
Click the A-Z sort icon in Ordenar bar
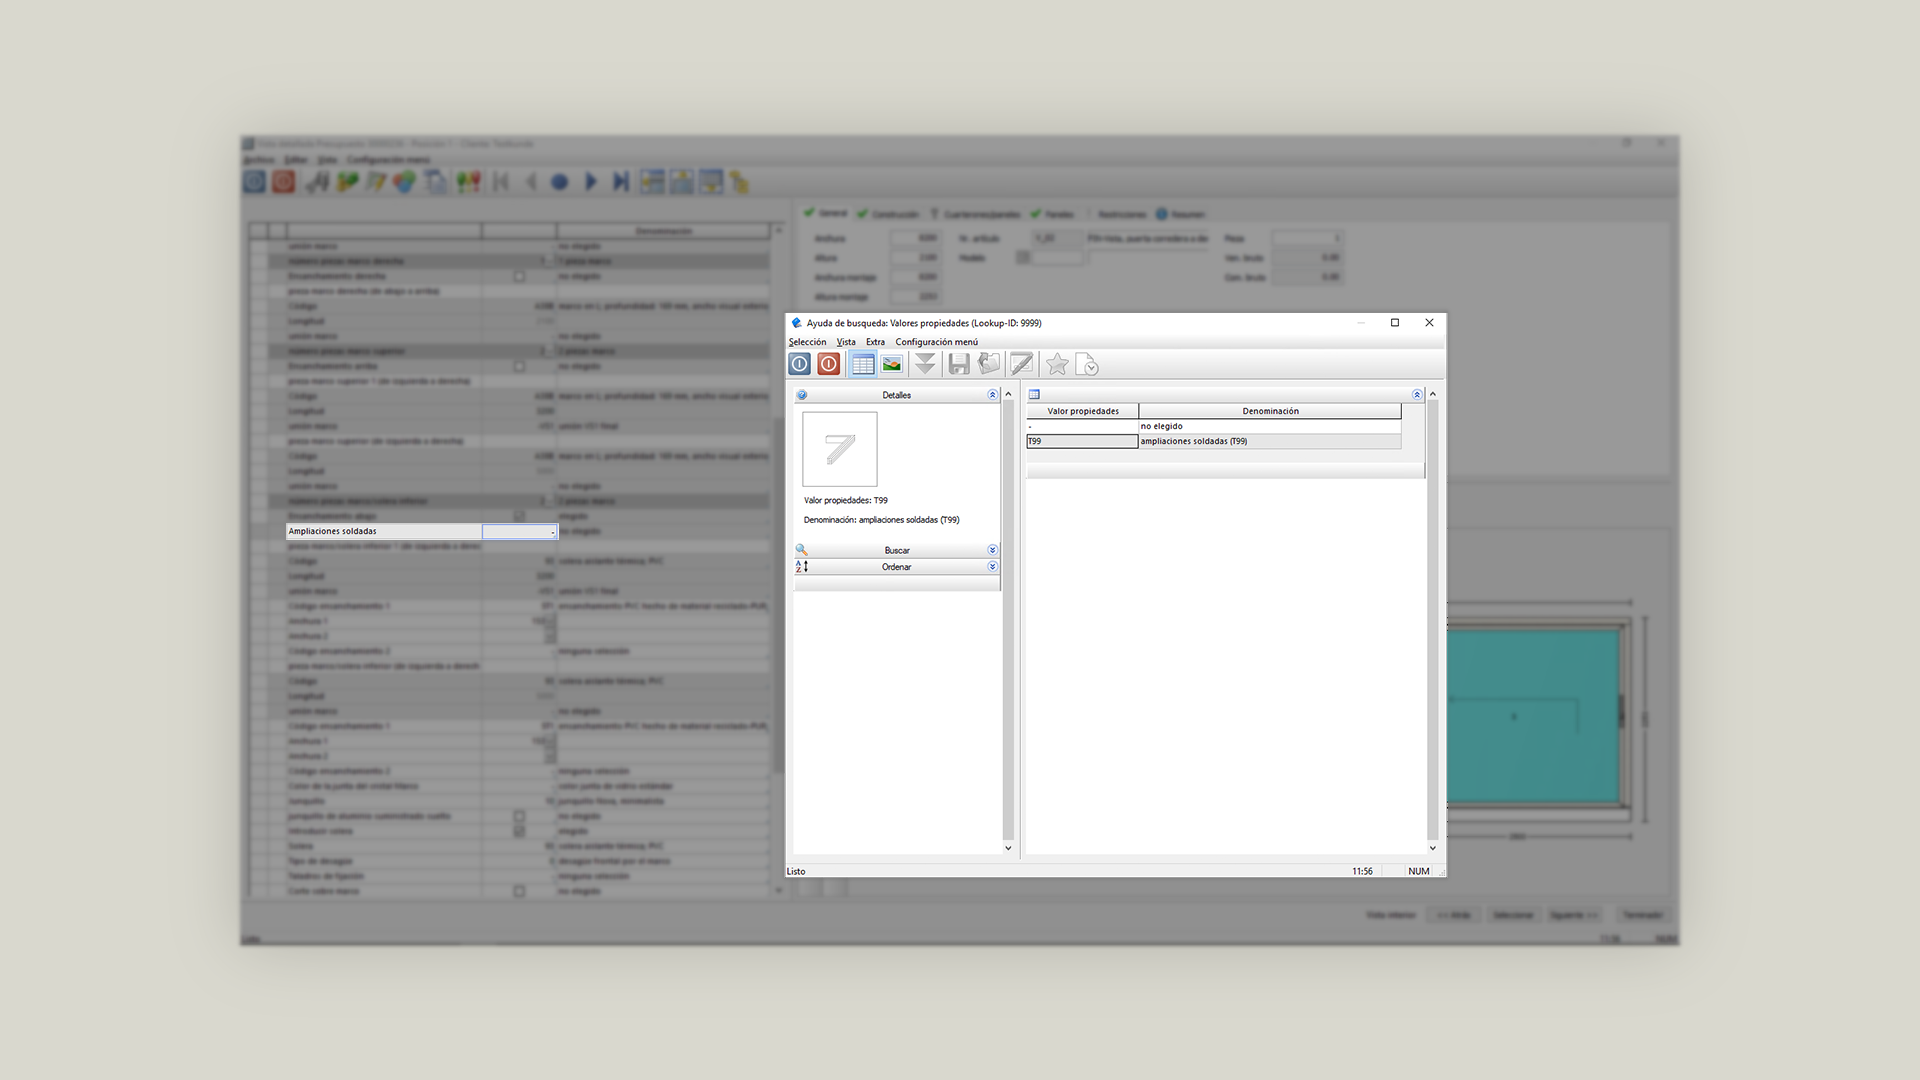(802, 567)
